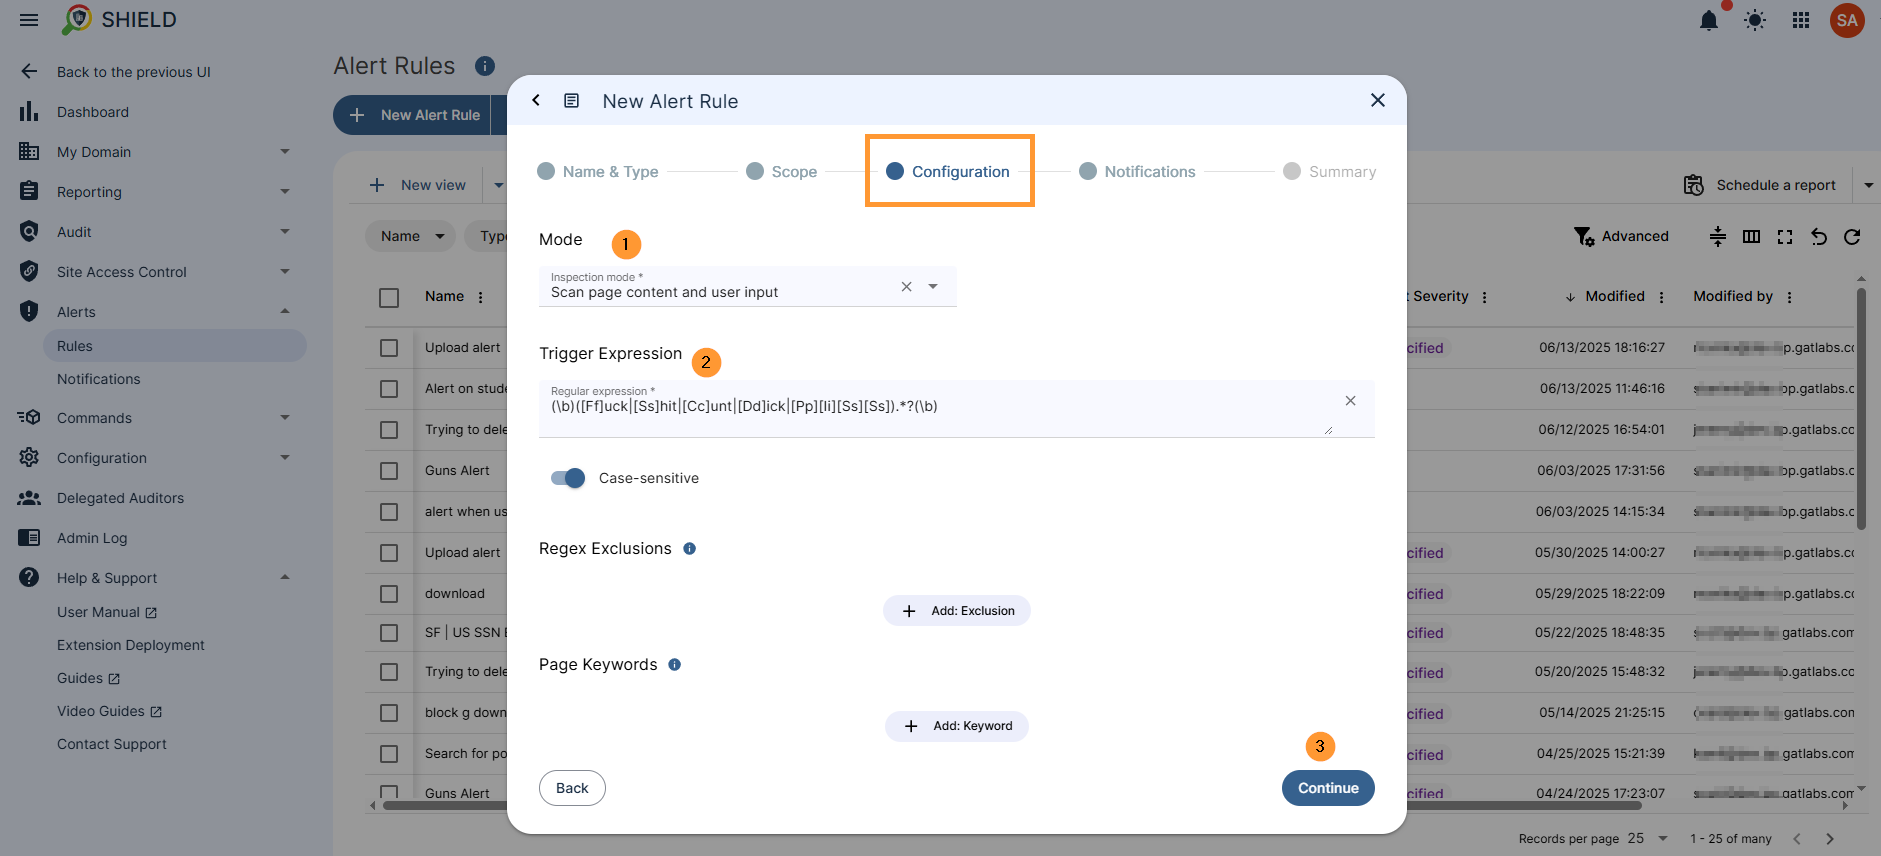Check the SF | US SSN row checkbox
The height and width of the screenshot is (856, 1881).
389,633
